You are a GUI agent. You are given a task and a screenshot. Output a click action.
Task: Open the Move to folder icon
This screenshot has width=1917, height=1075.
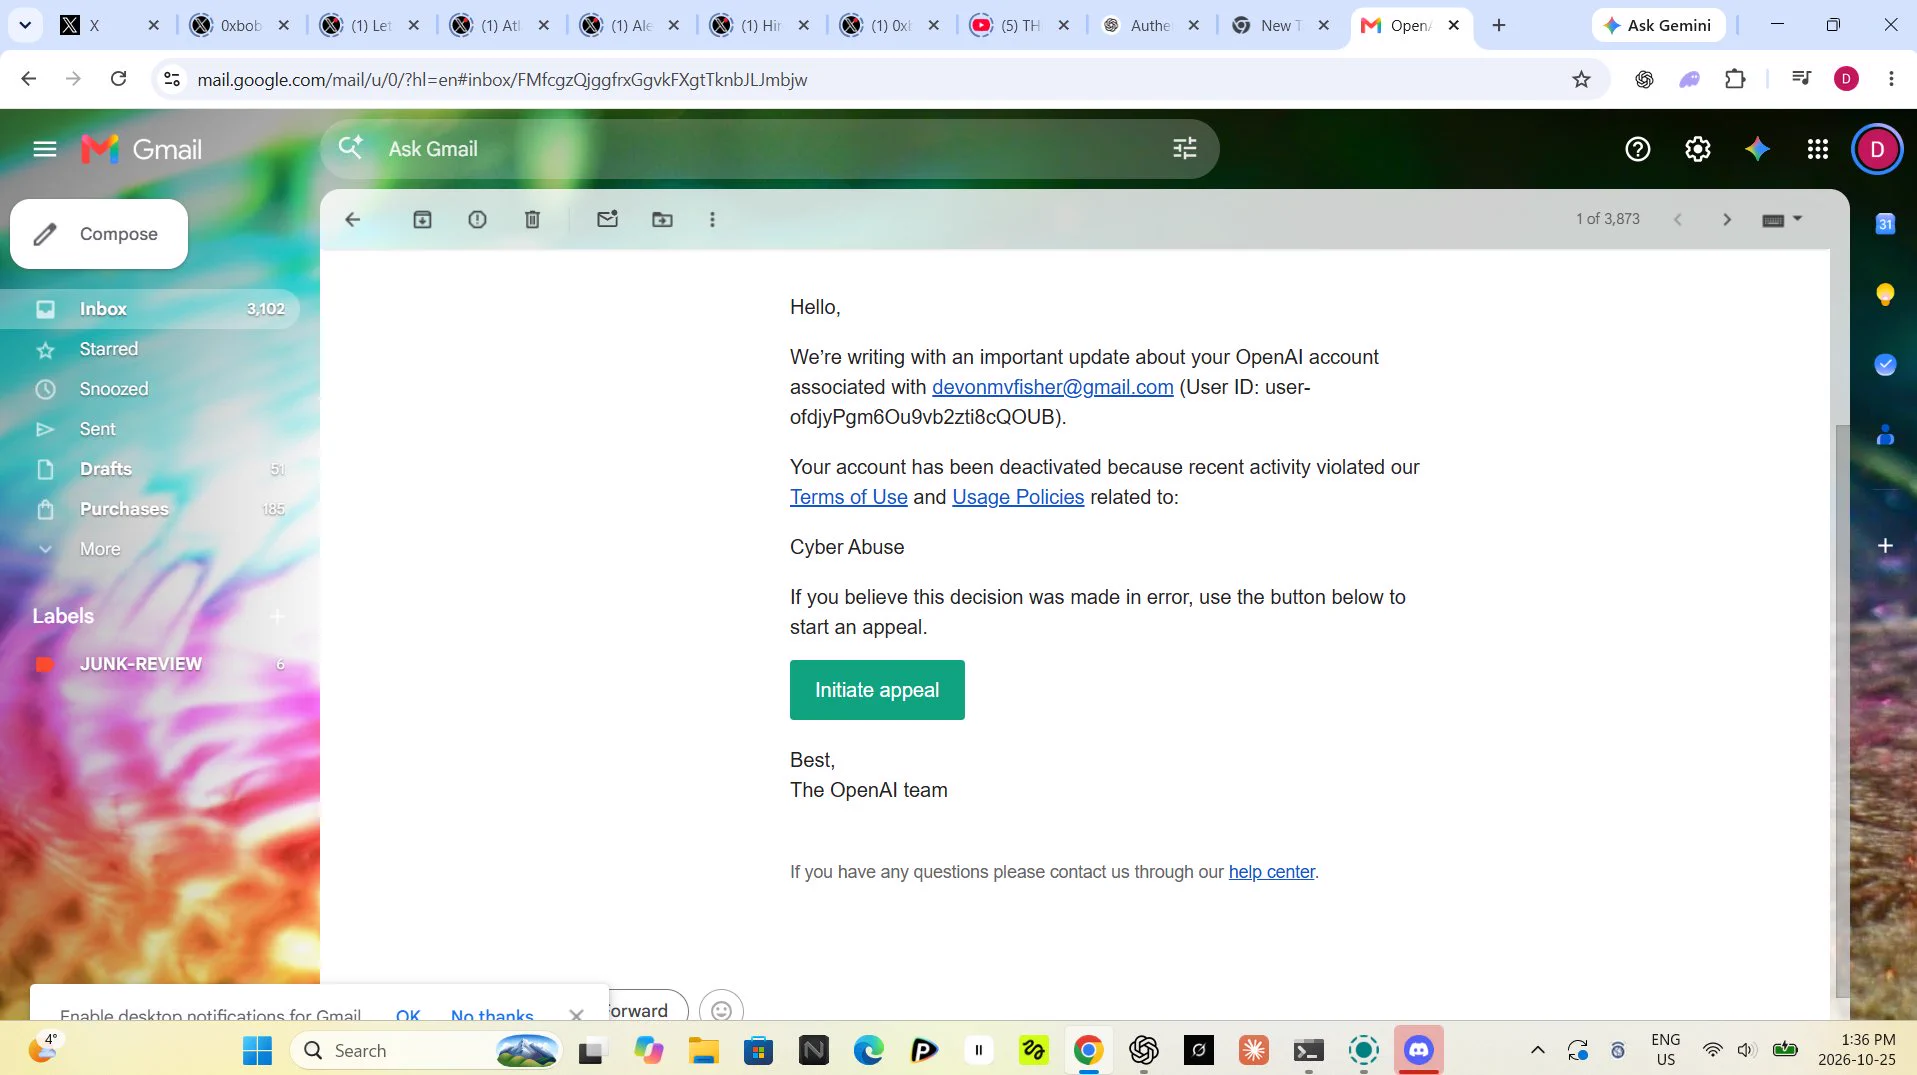pyautogui.click(x=662, y=219)
